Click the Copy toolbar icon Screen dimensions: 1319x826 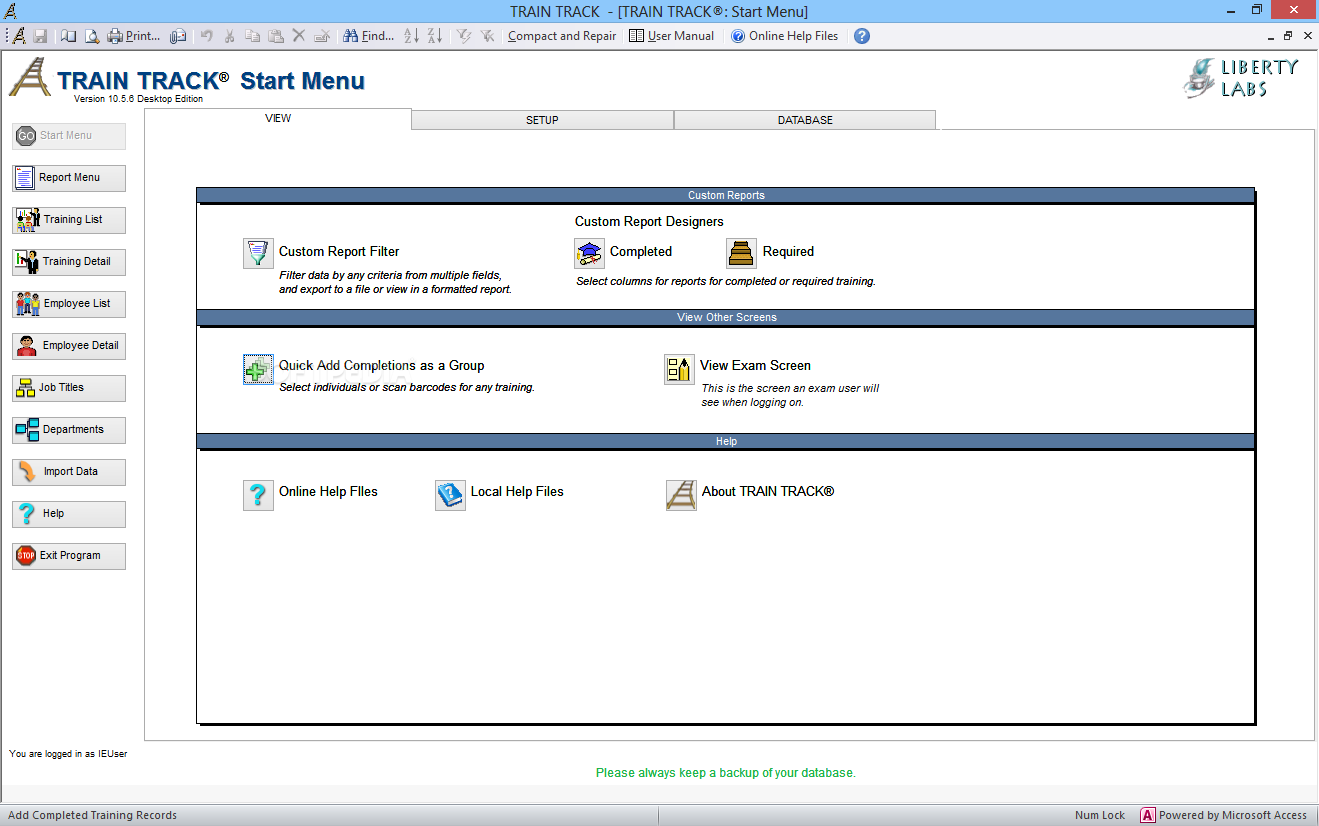pyautogui.click(x=253, y=36)
